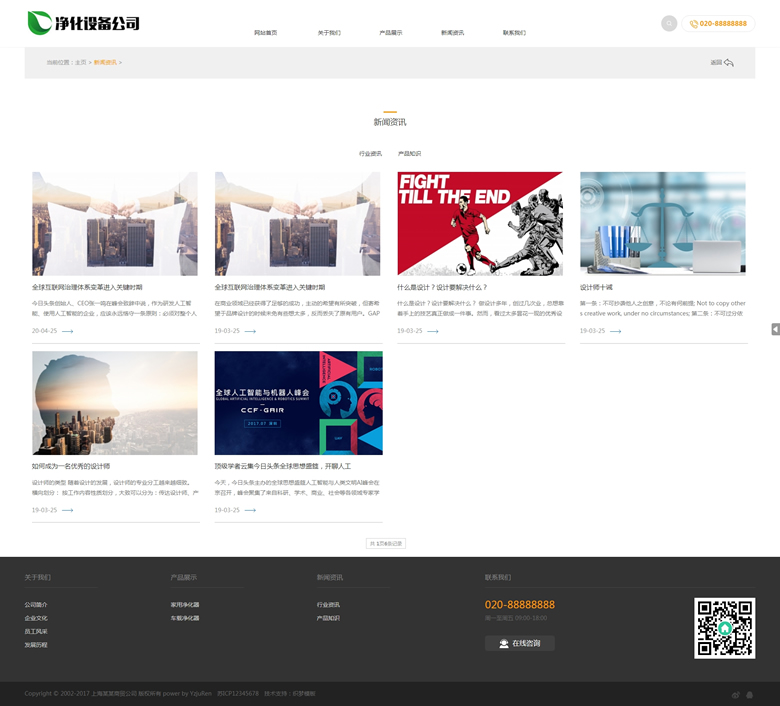
Task: Click the Weibo icon in footer bar
Action: [x=736, y=694]
